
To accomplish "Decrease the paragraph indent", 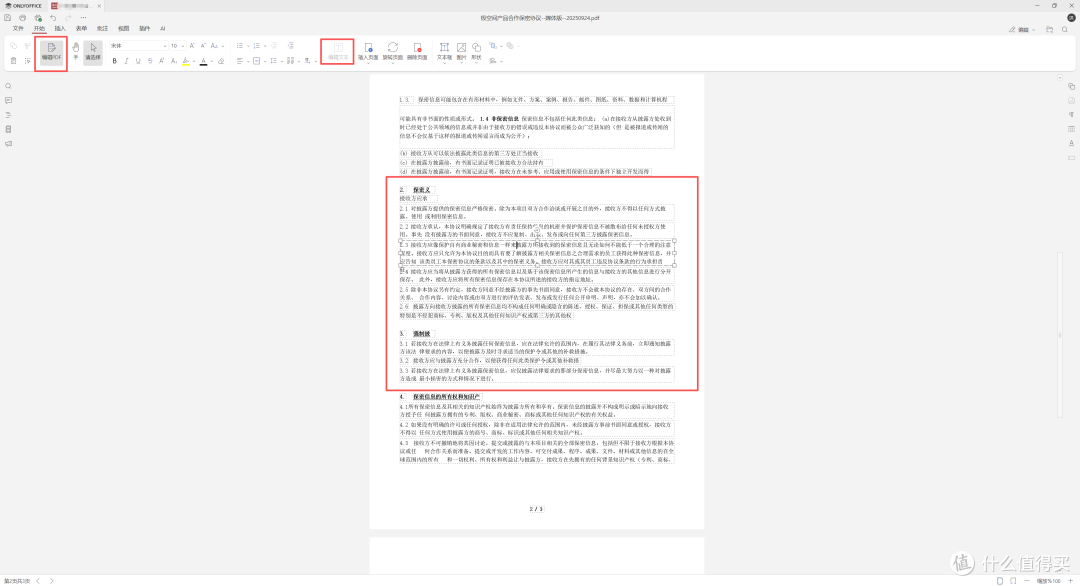I will tap(274, 46).
